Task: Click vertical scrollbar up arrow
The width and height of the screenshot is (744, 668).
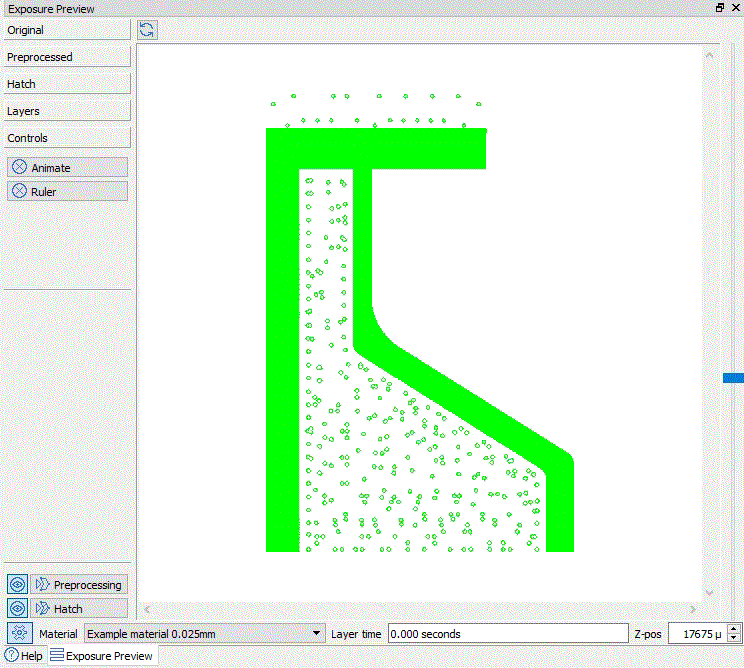Action: (x=710, y=55)
